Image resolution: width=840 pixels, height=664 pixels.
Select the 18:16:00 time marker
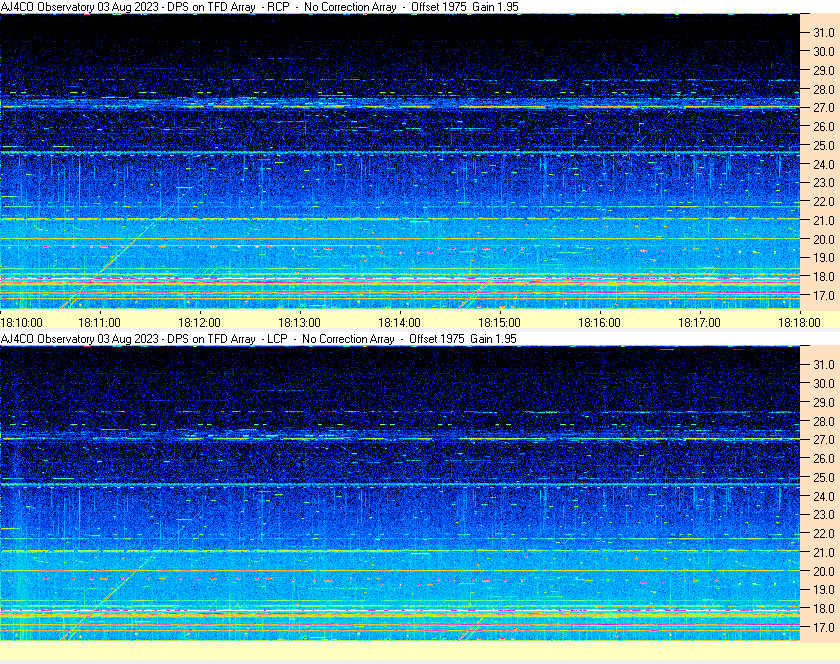click(x=599, y=323)
